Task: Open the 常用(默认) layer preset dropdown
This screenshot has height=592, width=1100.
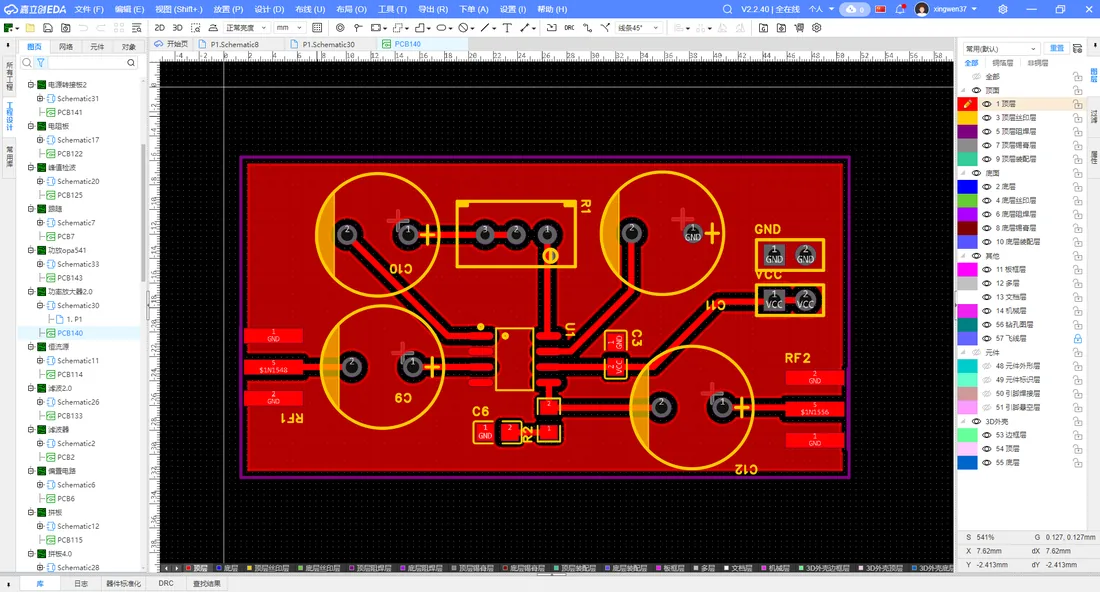Action: point(1000,48)
